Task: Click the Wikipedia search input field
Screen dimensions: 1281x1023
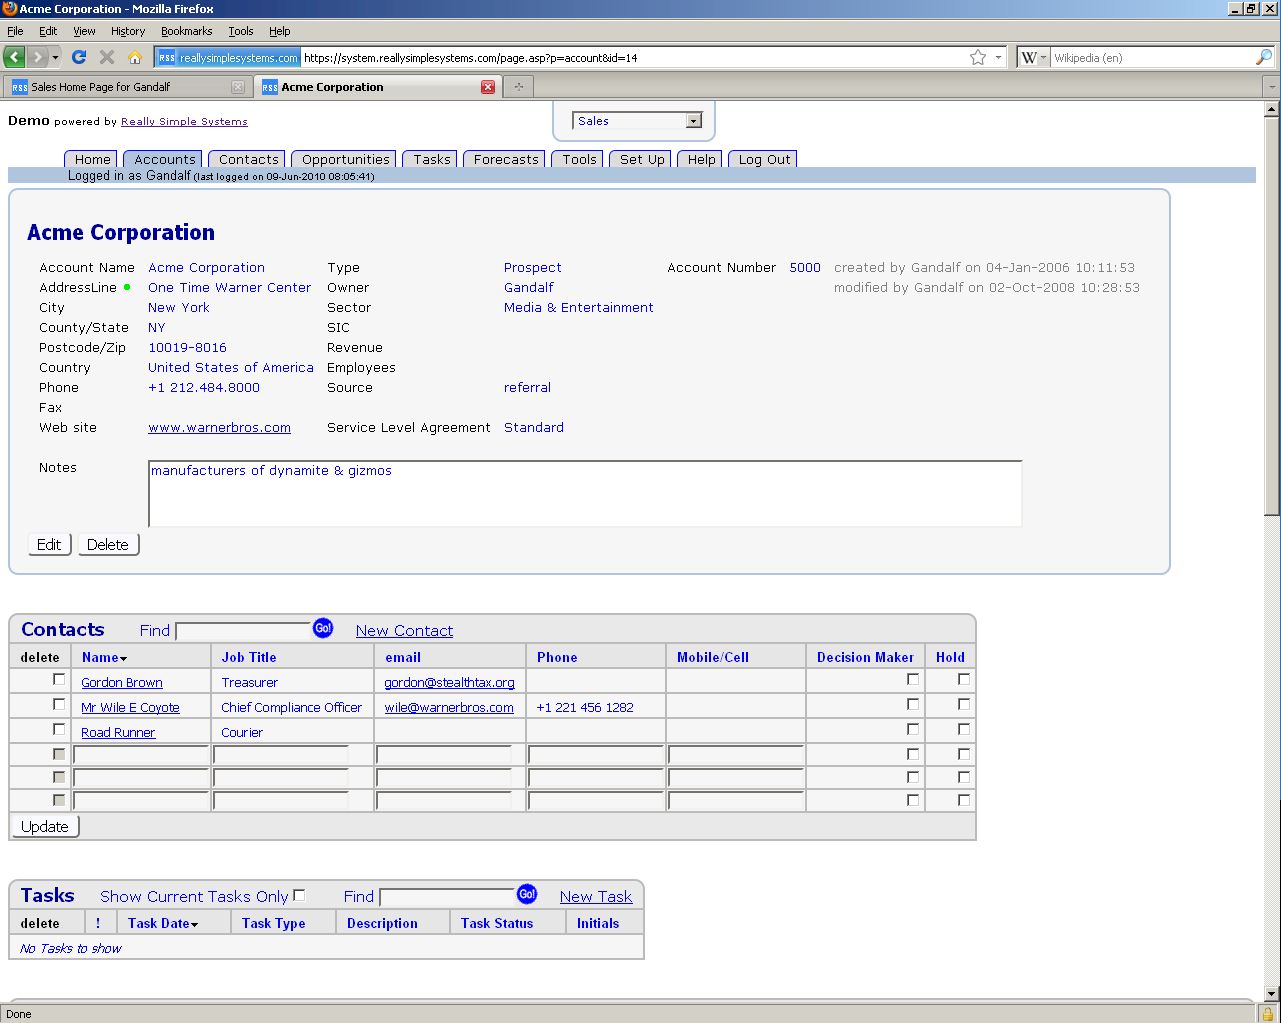Action: click(x=1152, y=57)
